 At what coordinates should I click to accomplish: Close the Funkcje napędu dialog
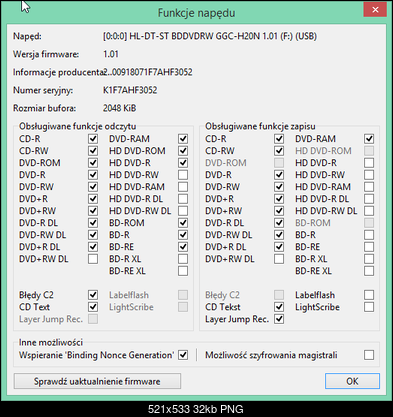(x=375, y=10)
